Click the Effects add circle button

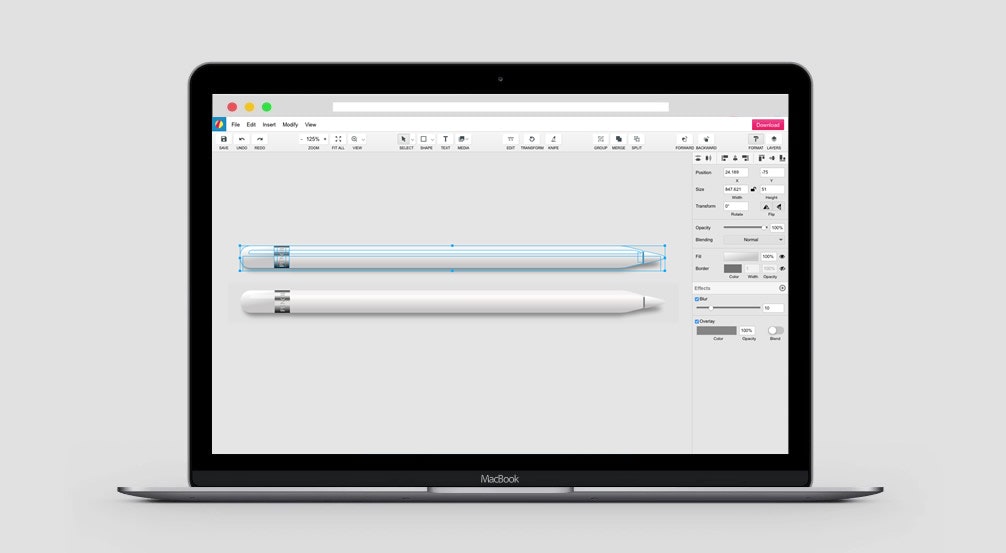[782, 288]
